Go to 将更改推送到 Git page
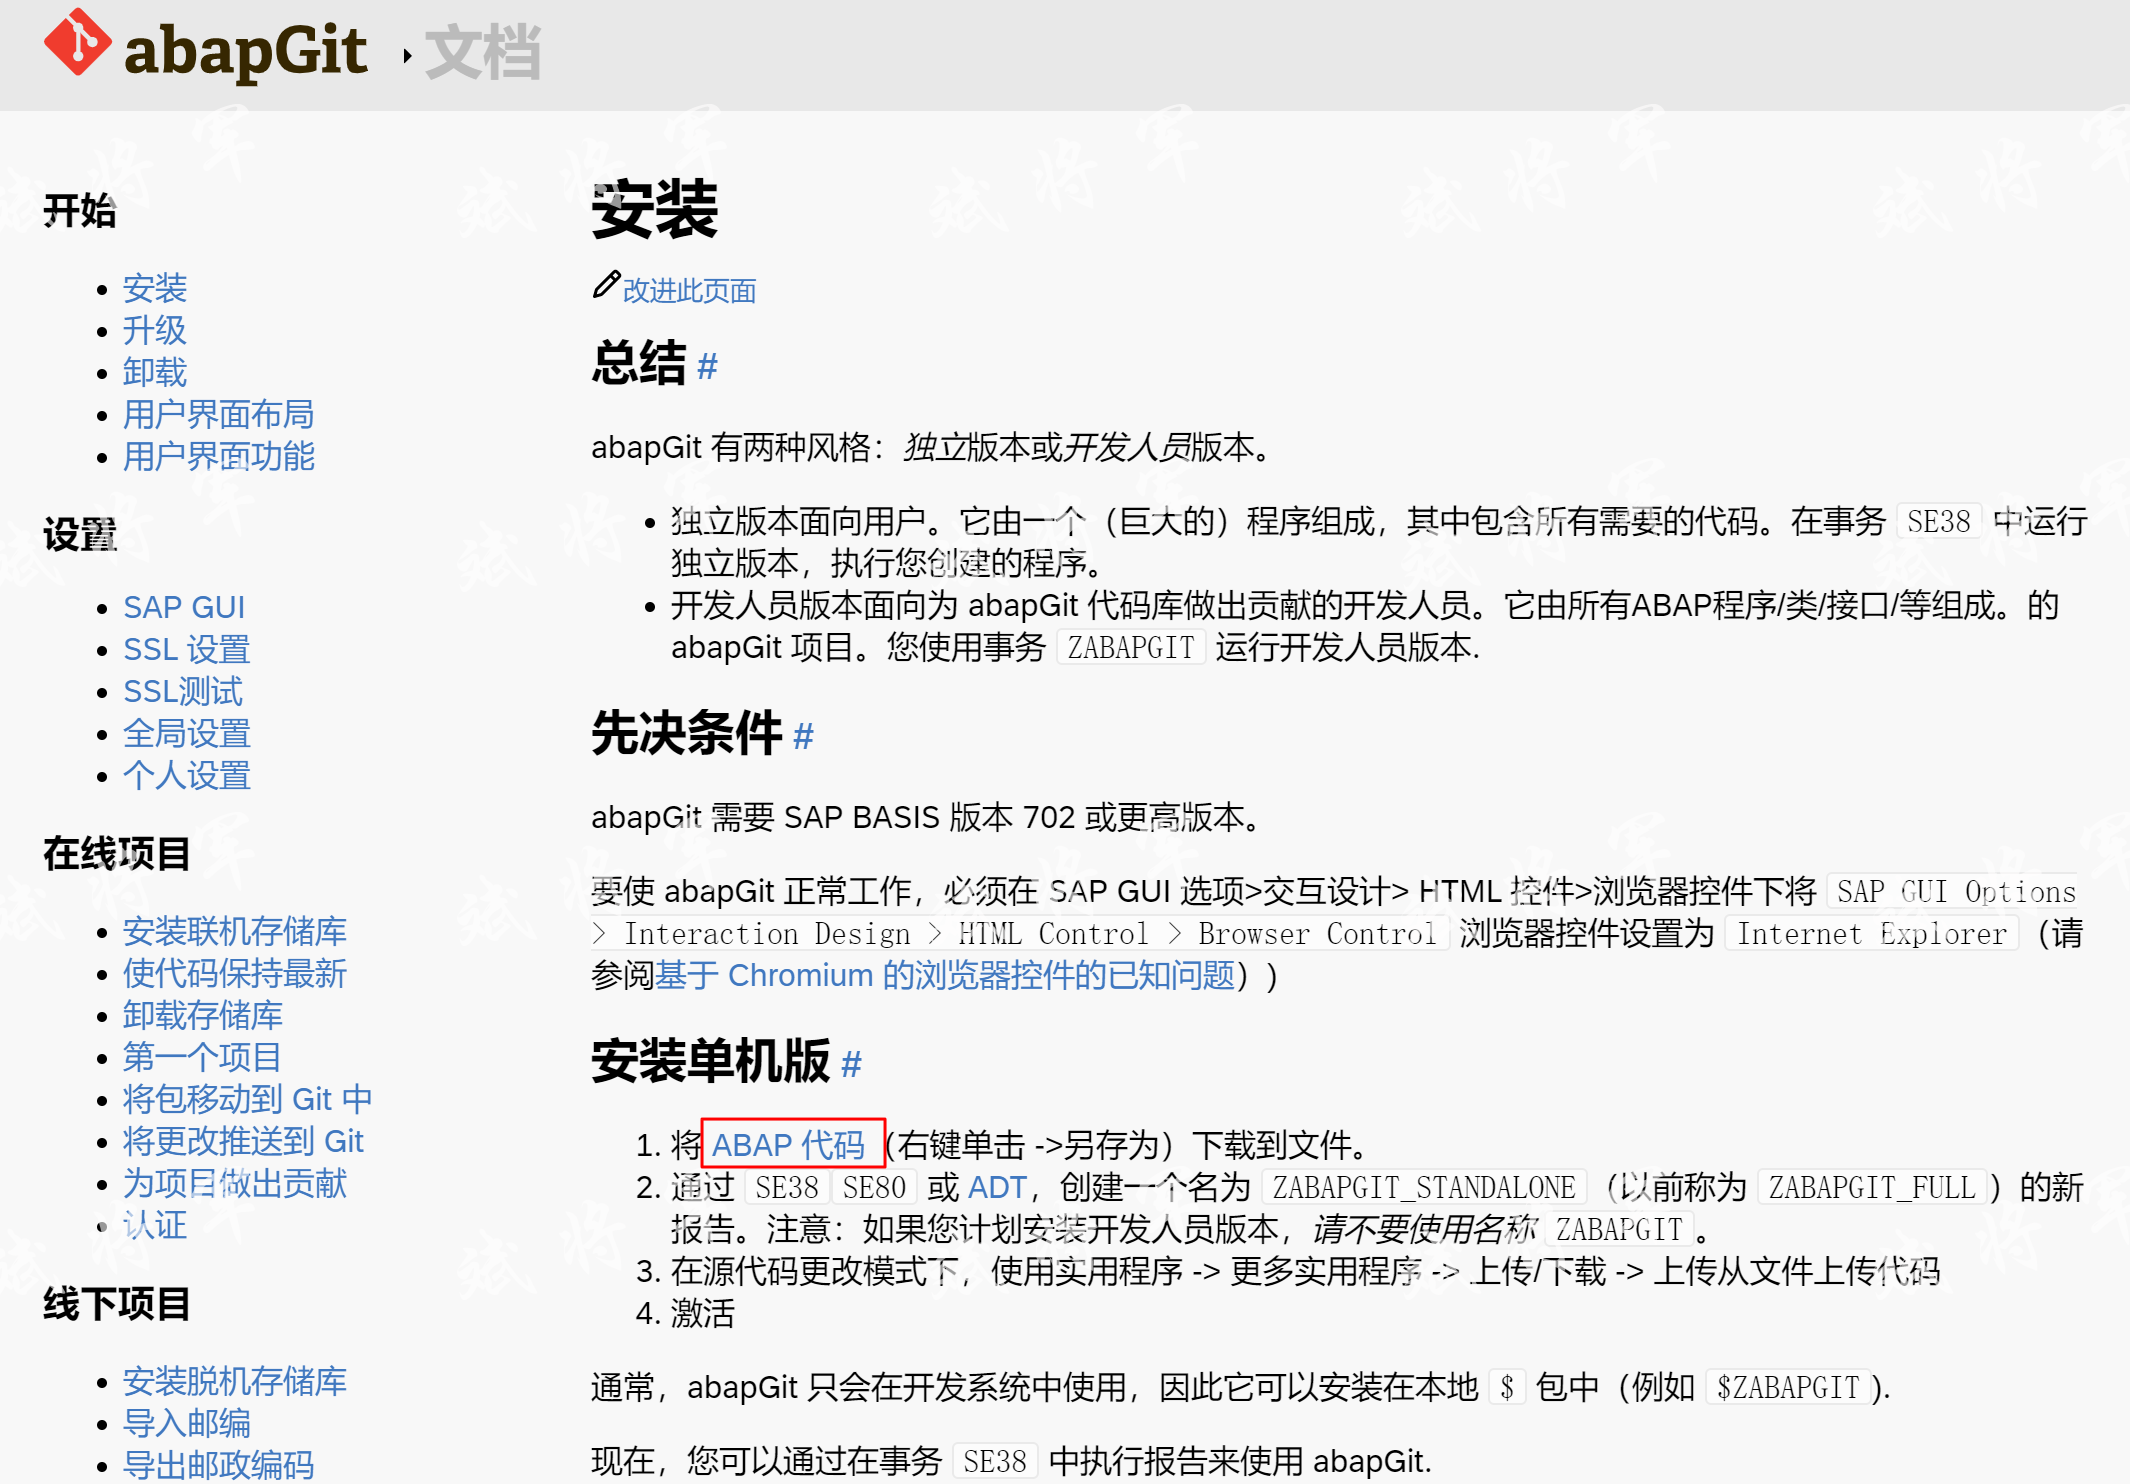The height and width of the screenshot is (1484, 2130). pyautogui.click(x=243, y=1141)
